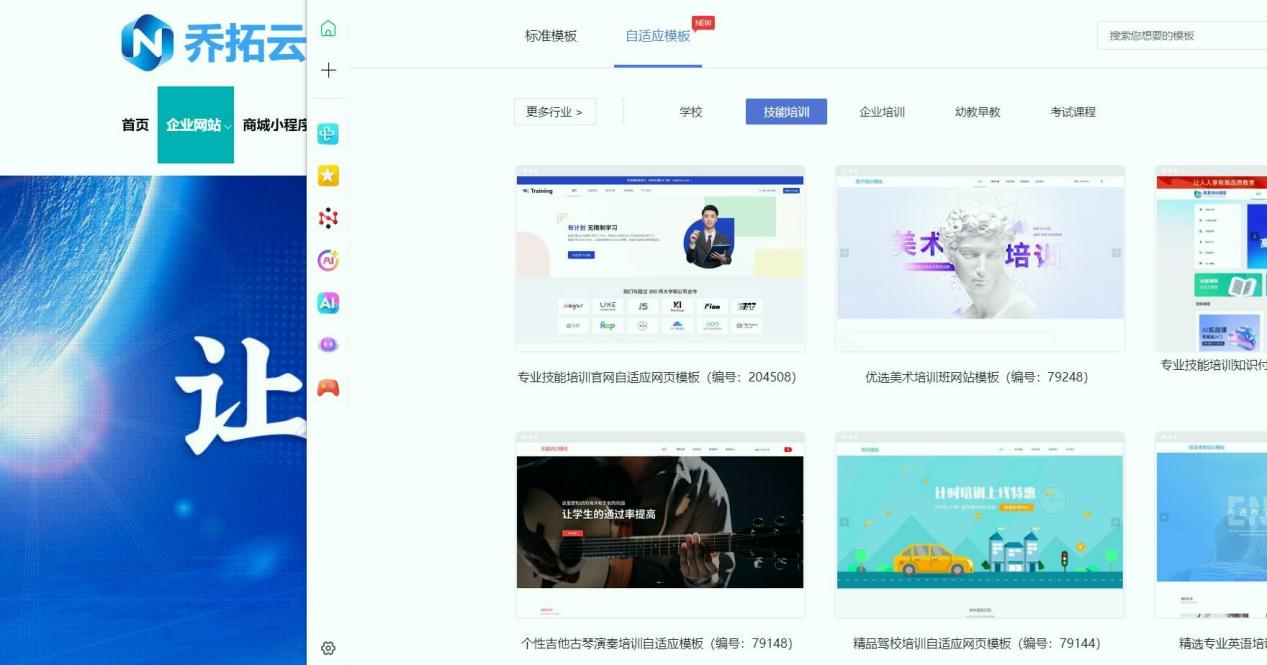The height and width of the screenshot is (665, 1267).
Task: Click the 精品驾校培训自适应网页模板 title link
Action: point(976,643)
